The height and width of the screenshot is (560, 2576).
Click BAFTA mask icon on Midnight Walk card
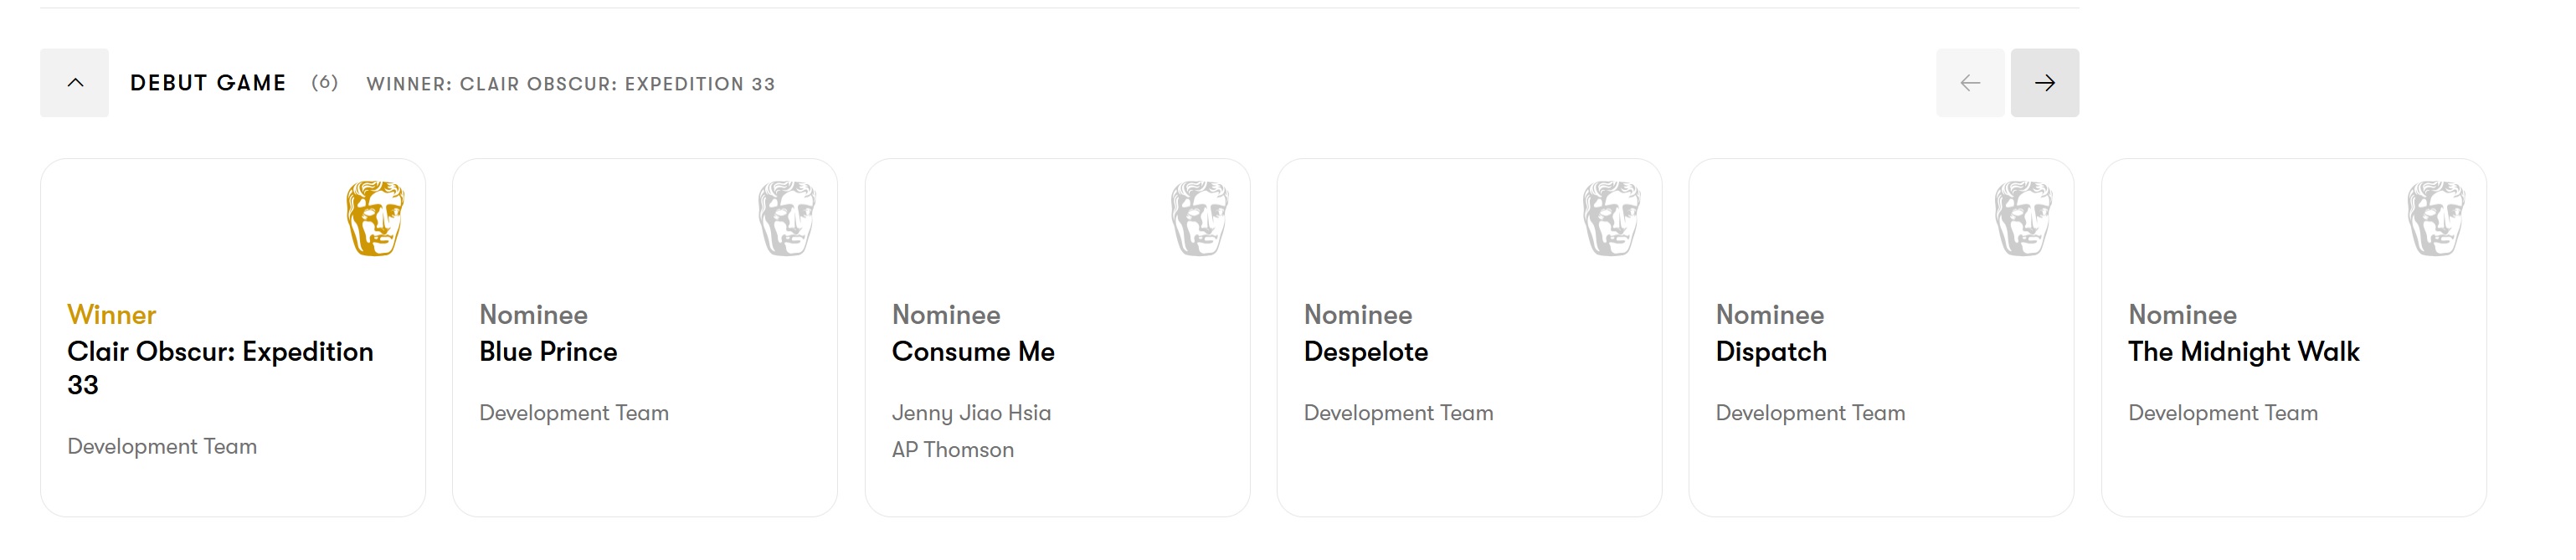pos(2436,218)
